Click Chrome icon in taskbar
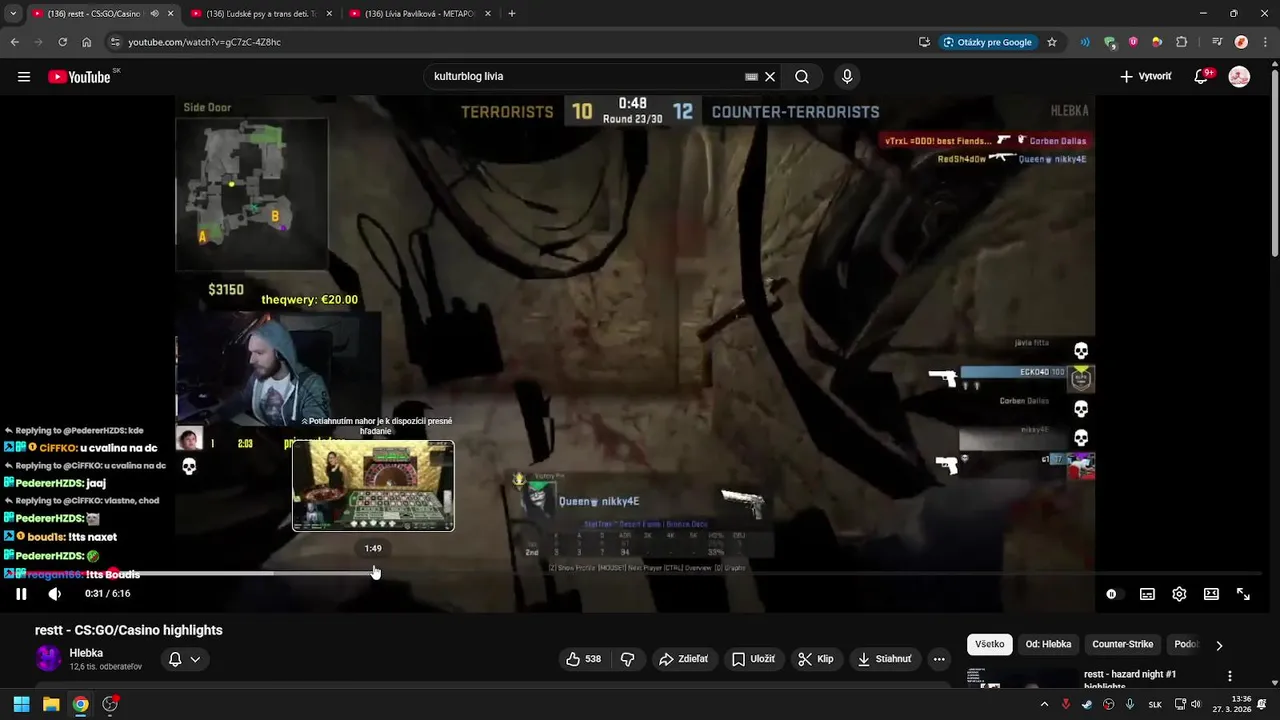Viewport: 1280px width, 720px height. (x=80, y=704)
